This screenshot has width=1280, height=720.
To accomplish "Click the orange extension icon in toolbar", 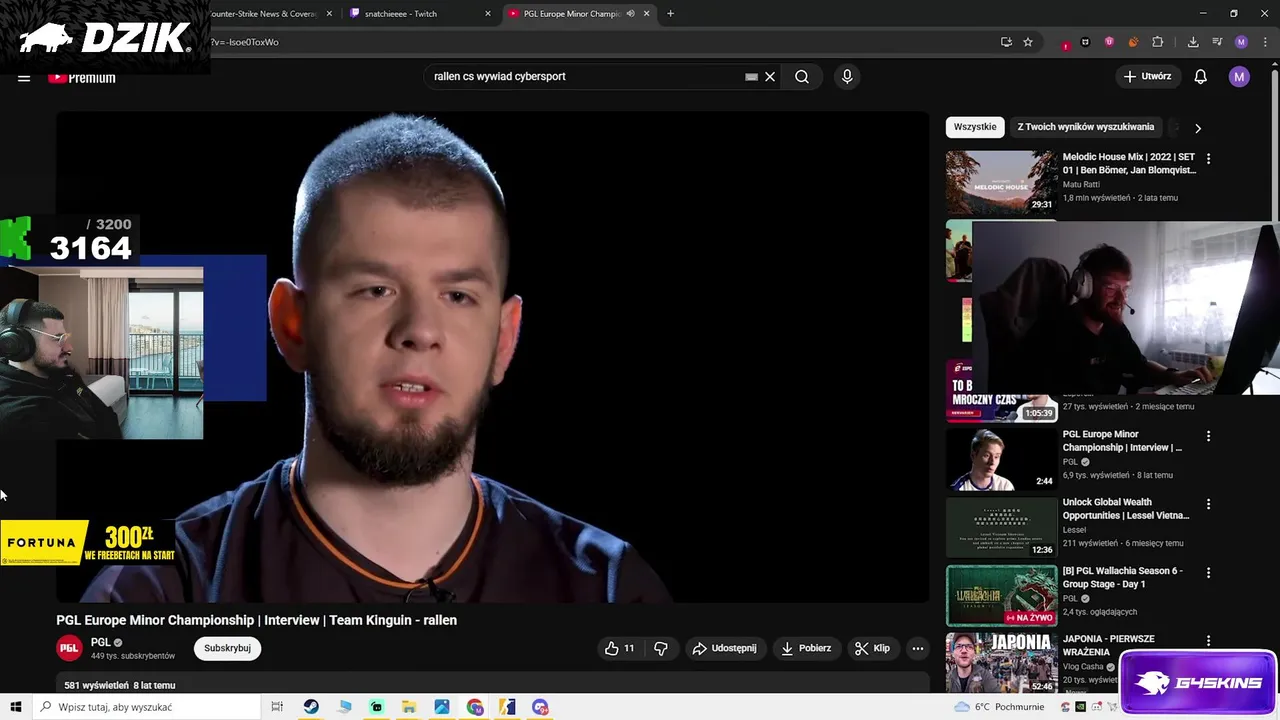I will tap(1133, 42).
